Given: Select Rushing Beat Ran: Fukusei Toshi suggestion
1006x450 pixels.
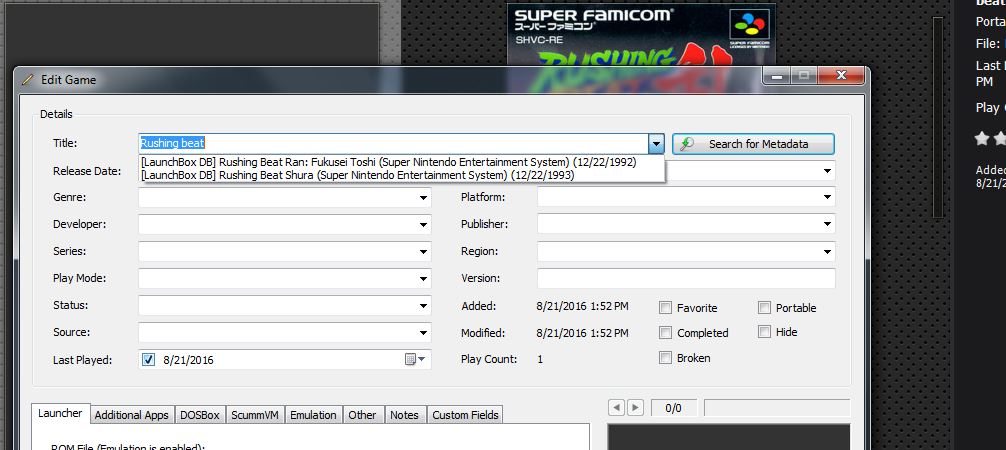Looking at the screenshot, I should click(389, 162).
